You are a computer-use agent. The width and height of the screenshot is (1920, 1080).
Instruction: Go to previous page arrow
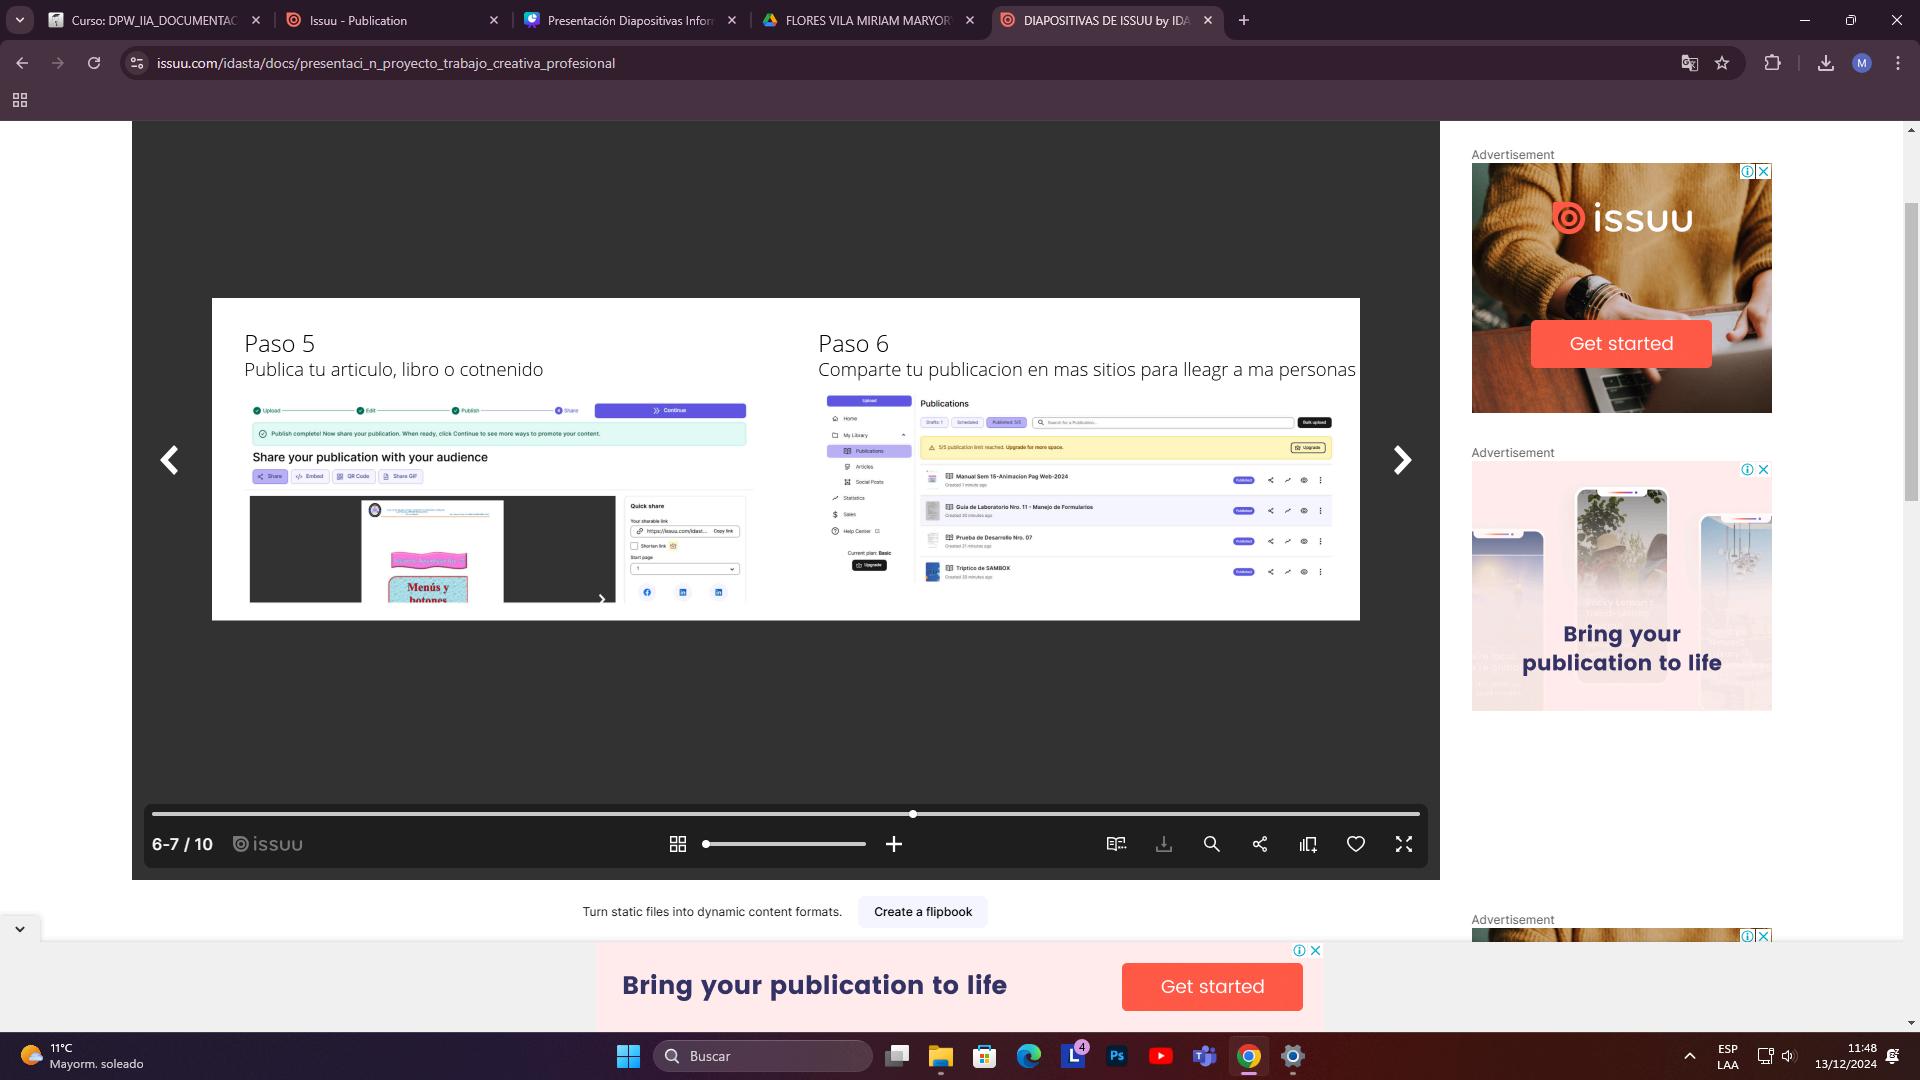tap(170, 460)
